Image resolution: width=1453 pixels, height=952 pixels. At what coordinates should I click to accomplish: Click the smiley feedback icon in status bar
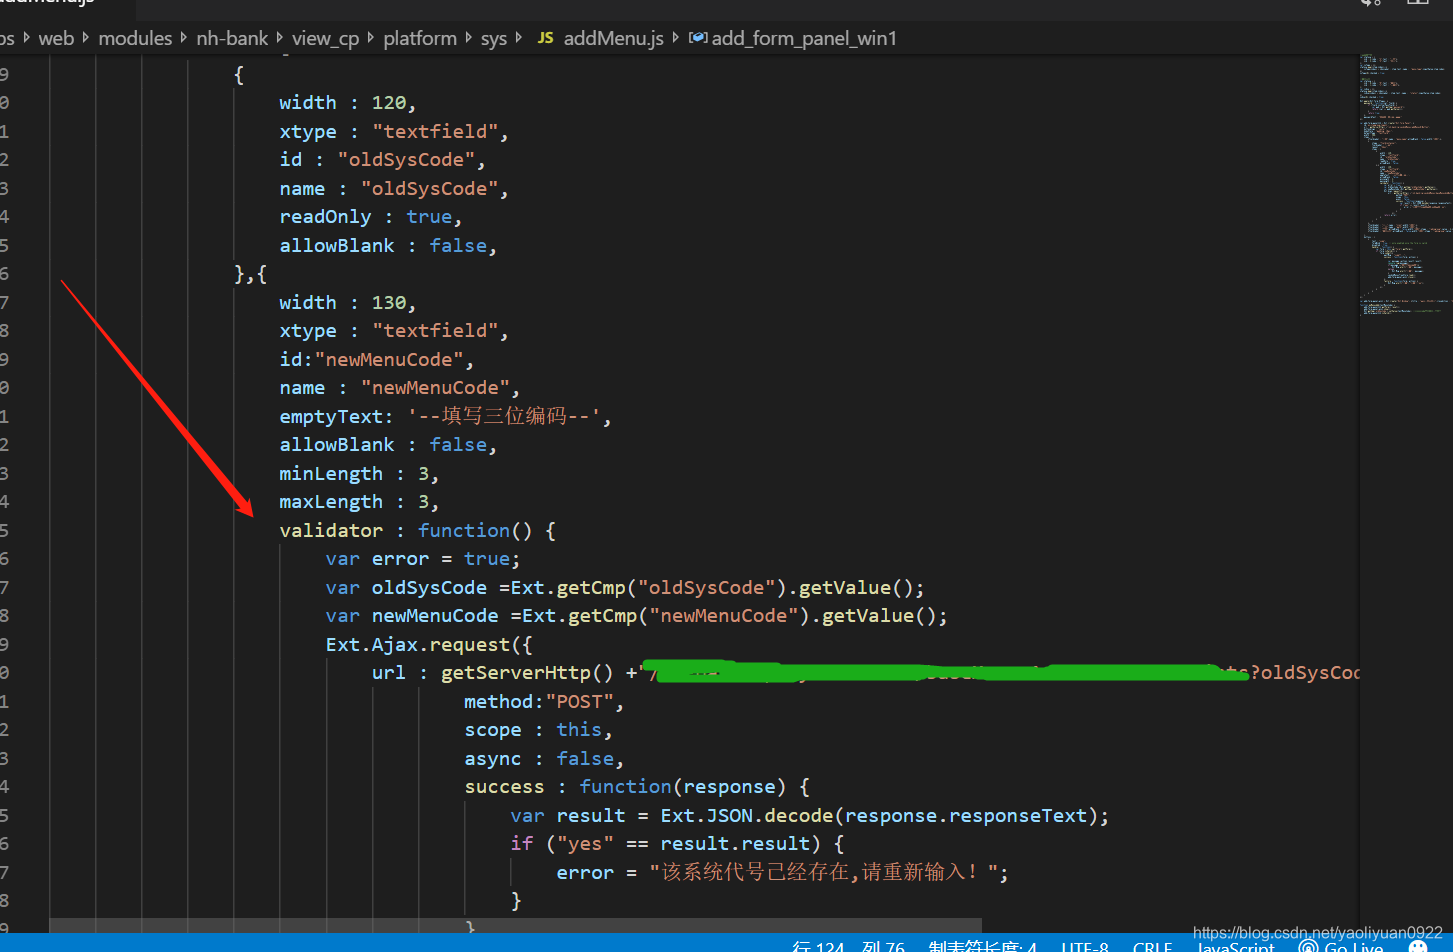1418,945
